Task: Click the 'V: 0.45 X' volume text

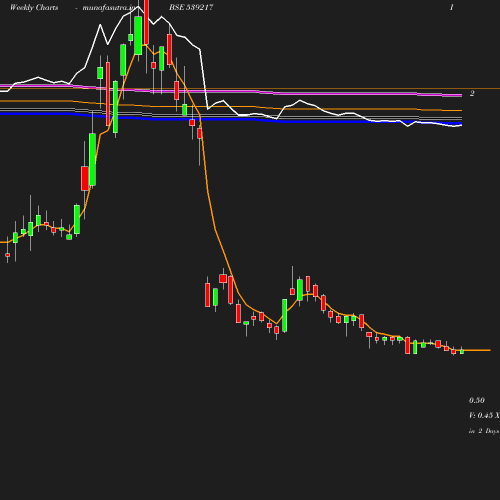Action: tap(484, 415)
